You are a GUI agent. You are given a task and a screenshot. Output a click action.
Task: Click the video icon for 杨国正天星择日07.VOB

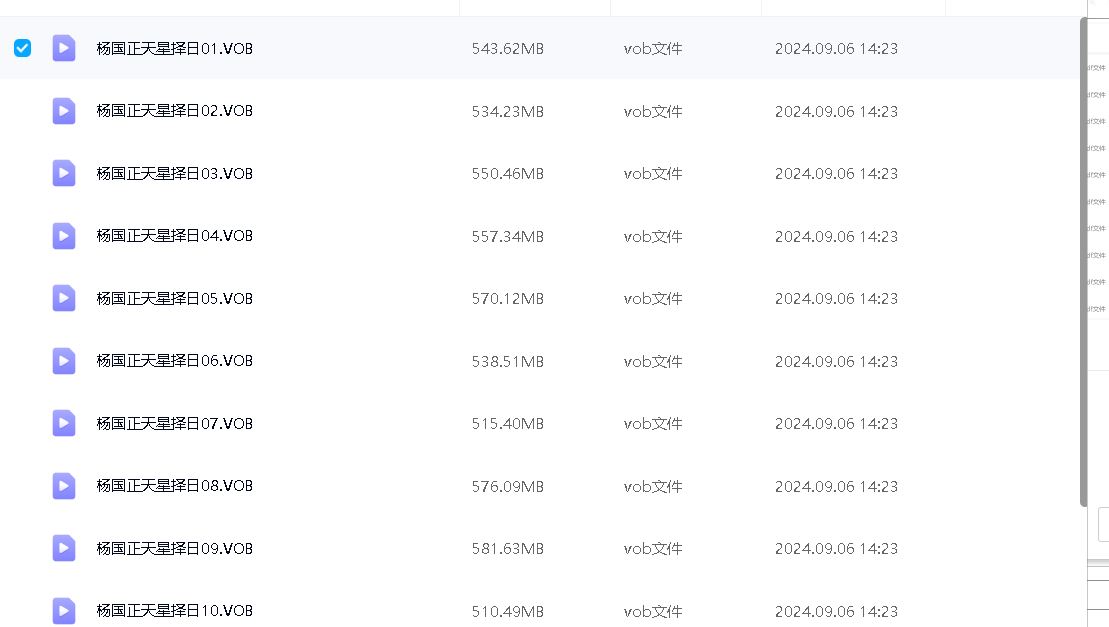tap(64, 423)
